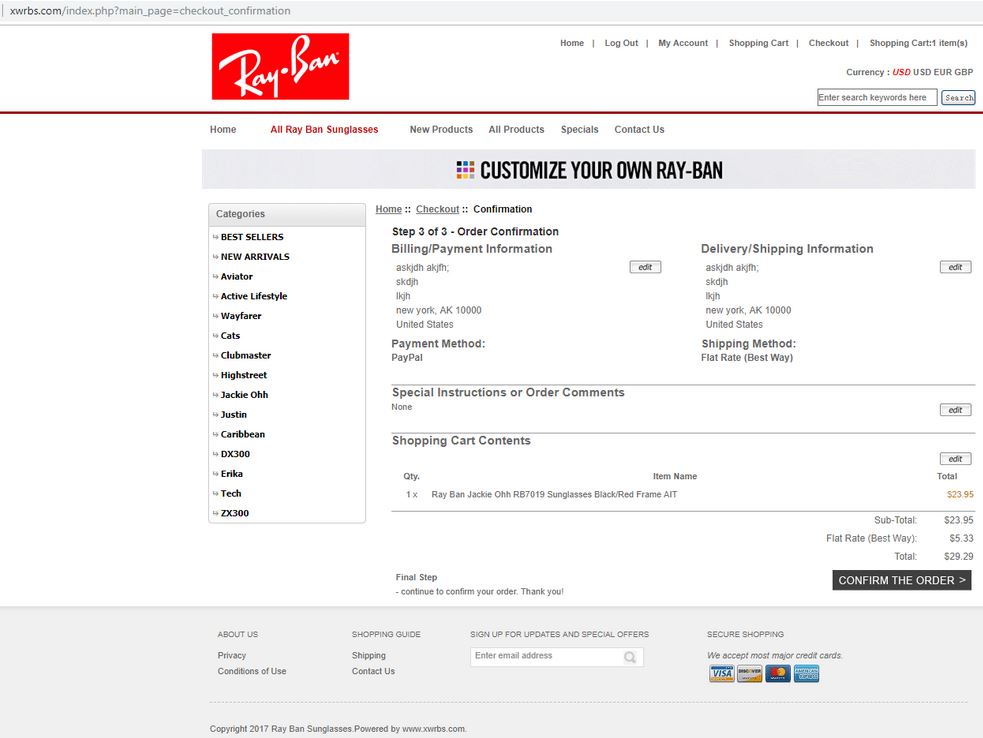Open Aviator category

click(236, 277)
